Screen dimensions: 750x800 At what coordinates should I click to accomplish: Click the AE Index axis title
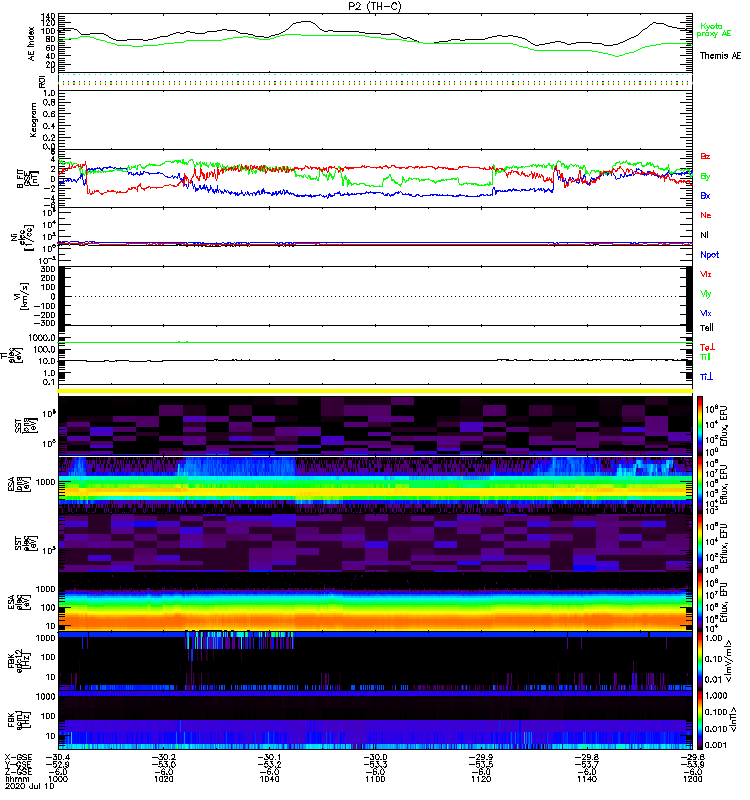(x=32, y=44)
